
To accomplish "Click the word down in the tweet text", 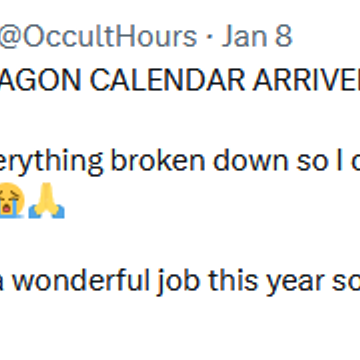I will pyautogui.click(x=251, y=161).
